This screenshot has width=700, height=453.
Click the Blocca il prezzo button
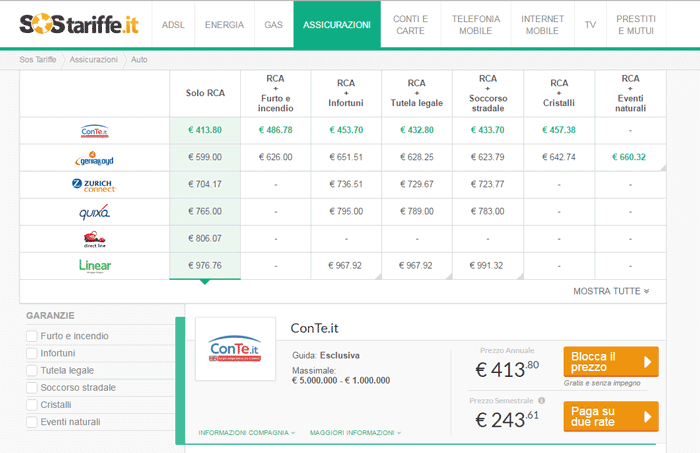[x=611, y=362]
